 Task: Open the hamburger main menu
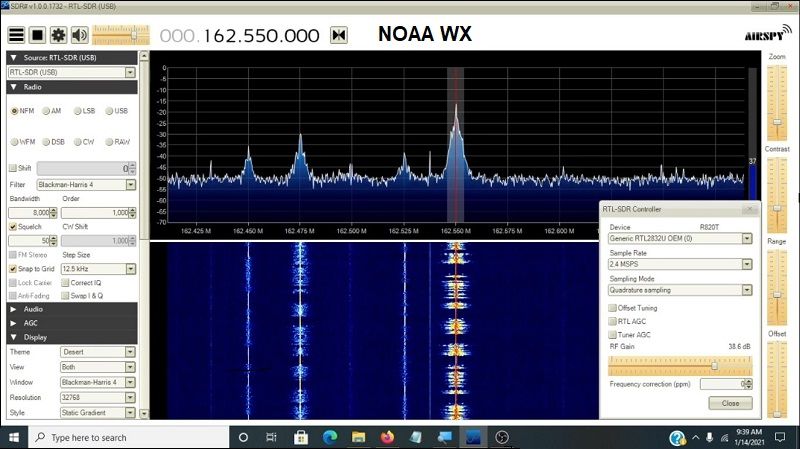pos(16,35)
